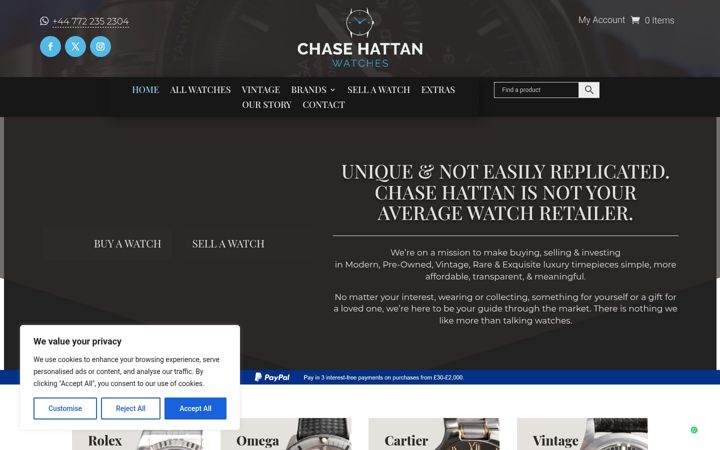Click the Chase Hattan Watches logo
This screenshot has width=720, height=450.
pyautogui.click(x=360, y=39)
